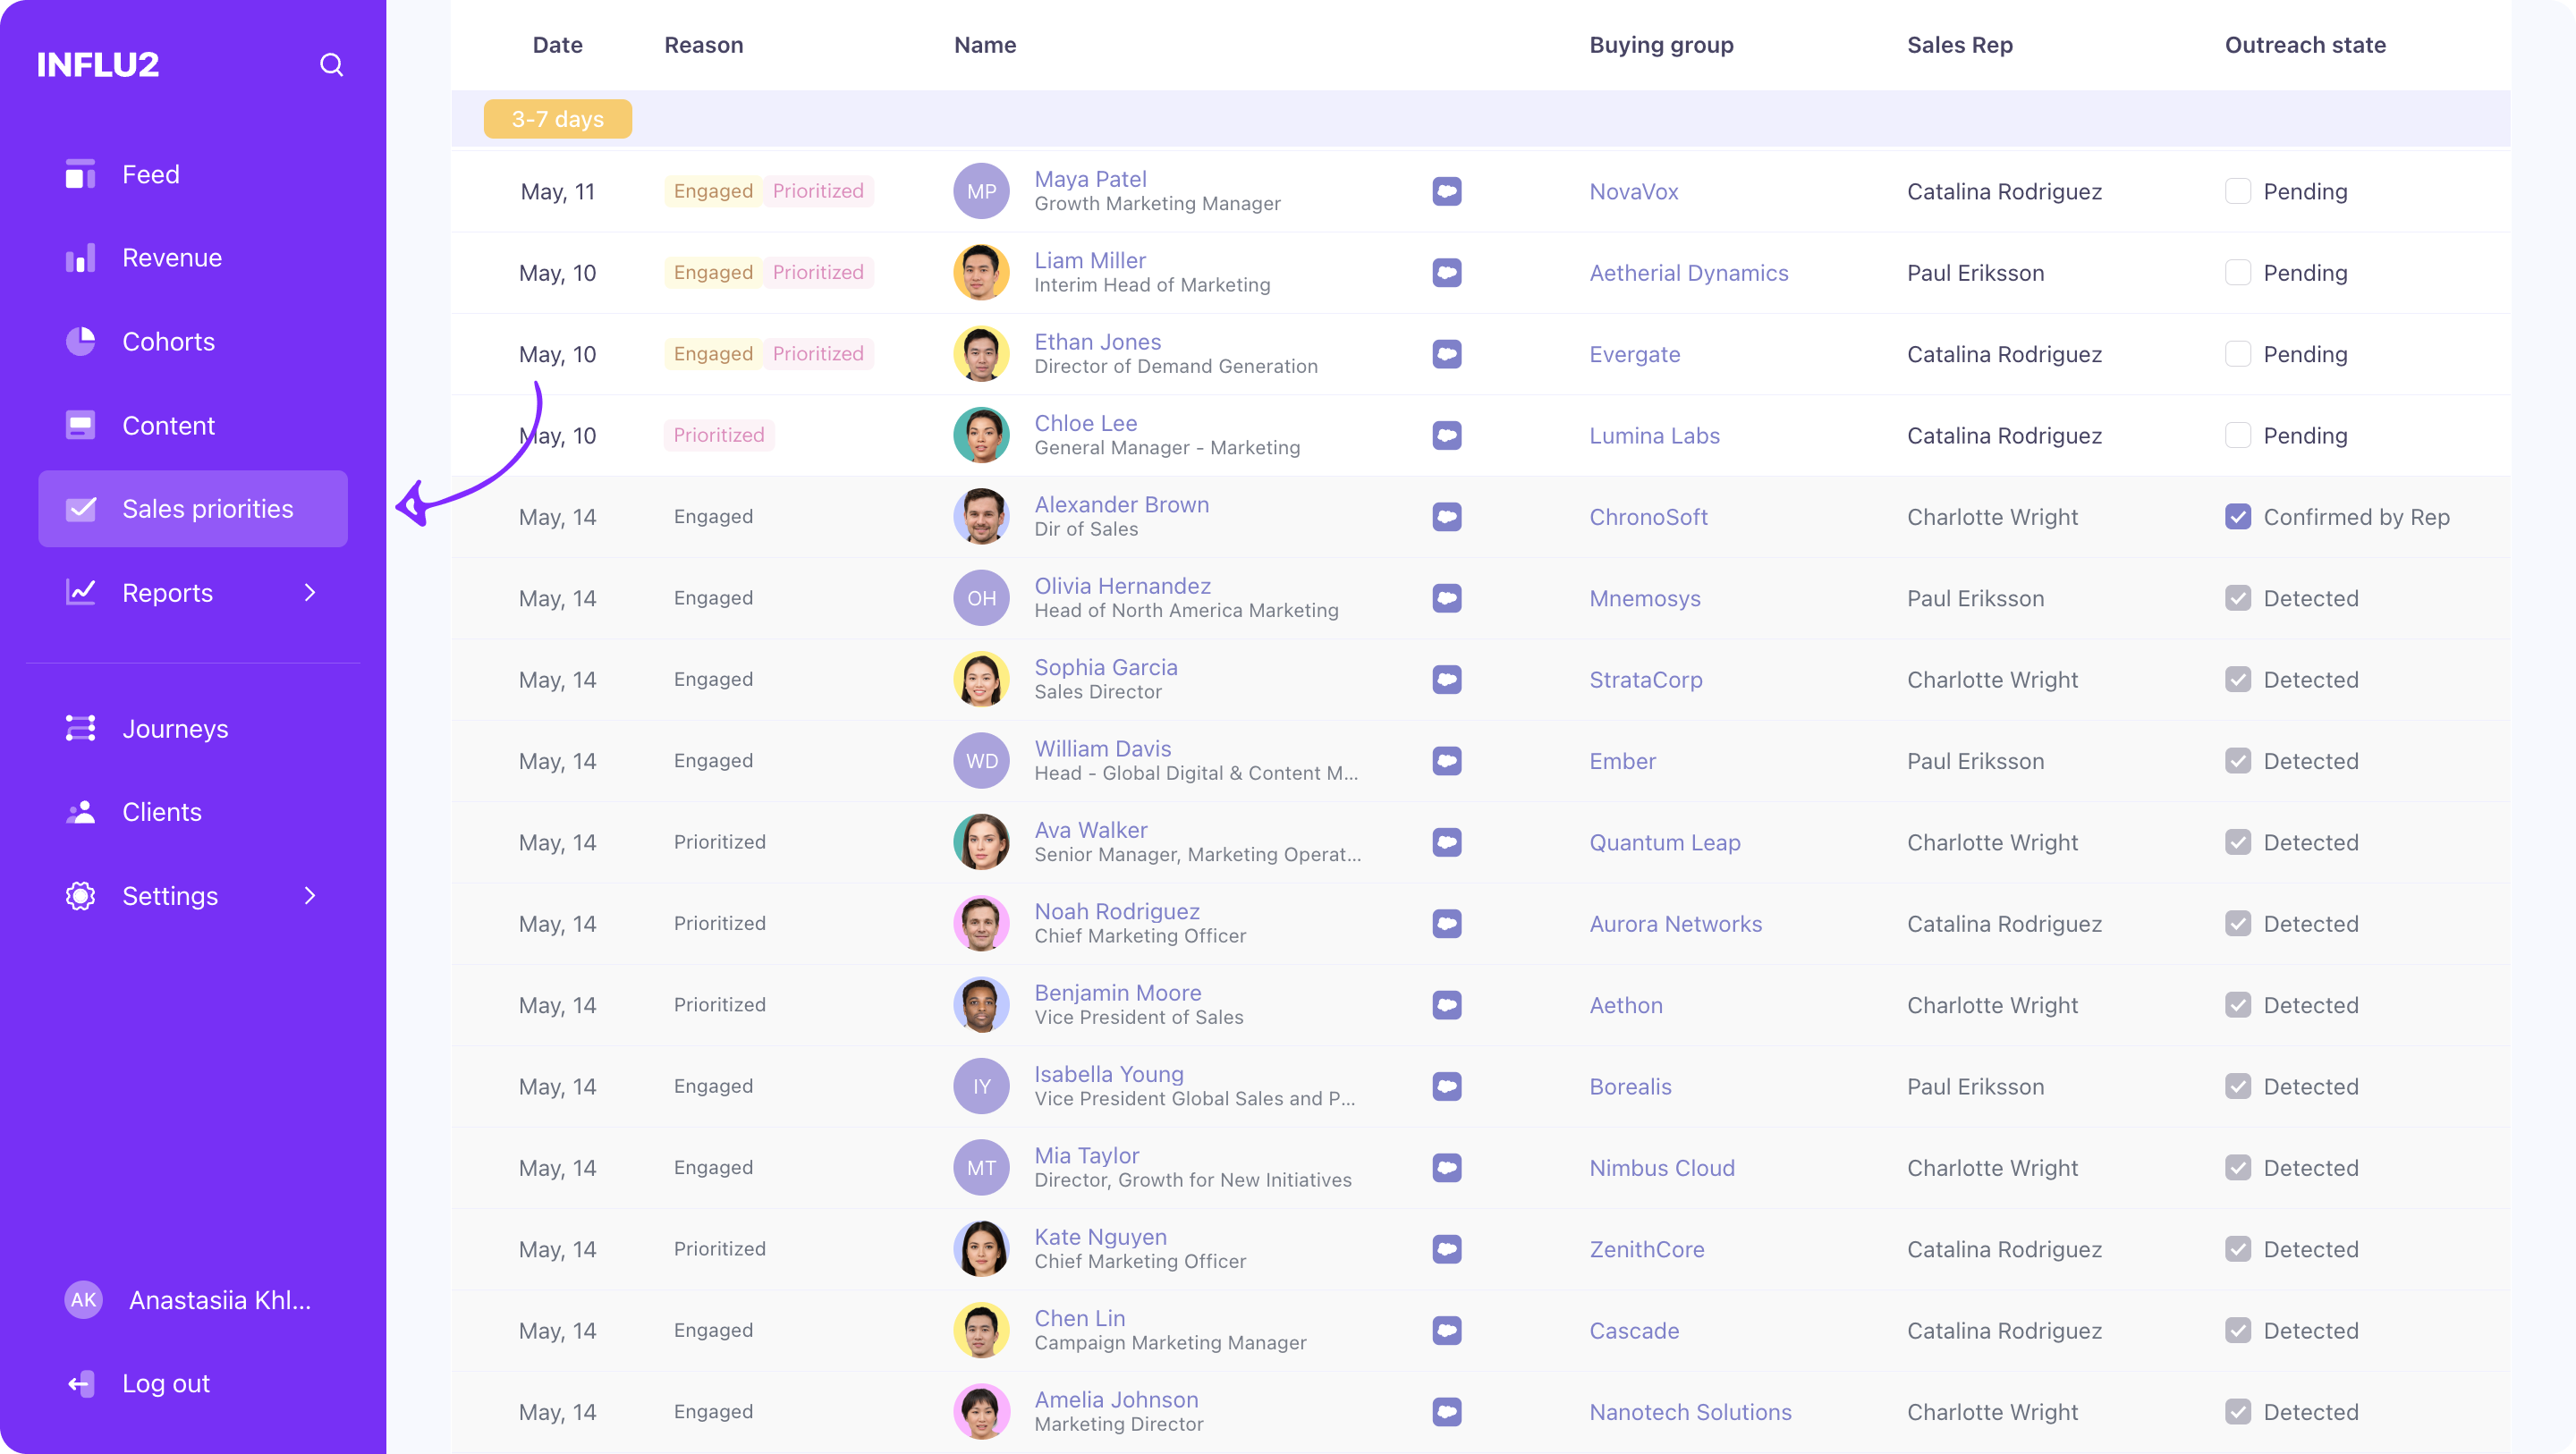Open the CRM icon for Liam Miller
The width and height of the screenshot is (2576, 1454).
click(1446, 273)
